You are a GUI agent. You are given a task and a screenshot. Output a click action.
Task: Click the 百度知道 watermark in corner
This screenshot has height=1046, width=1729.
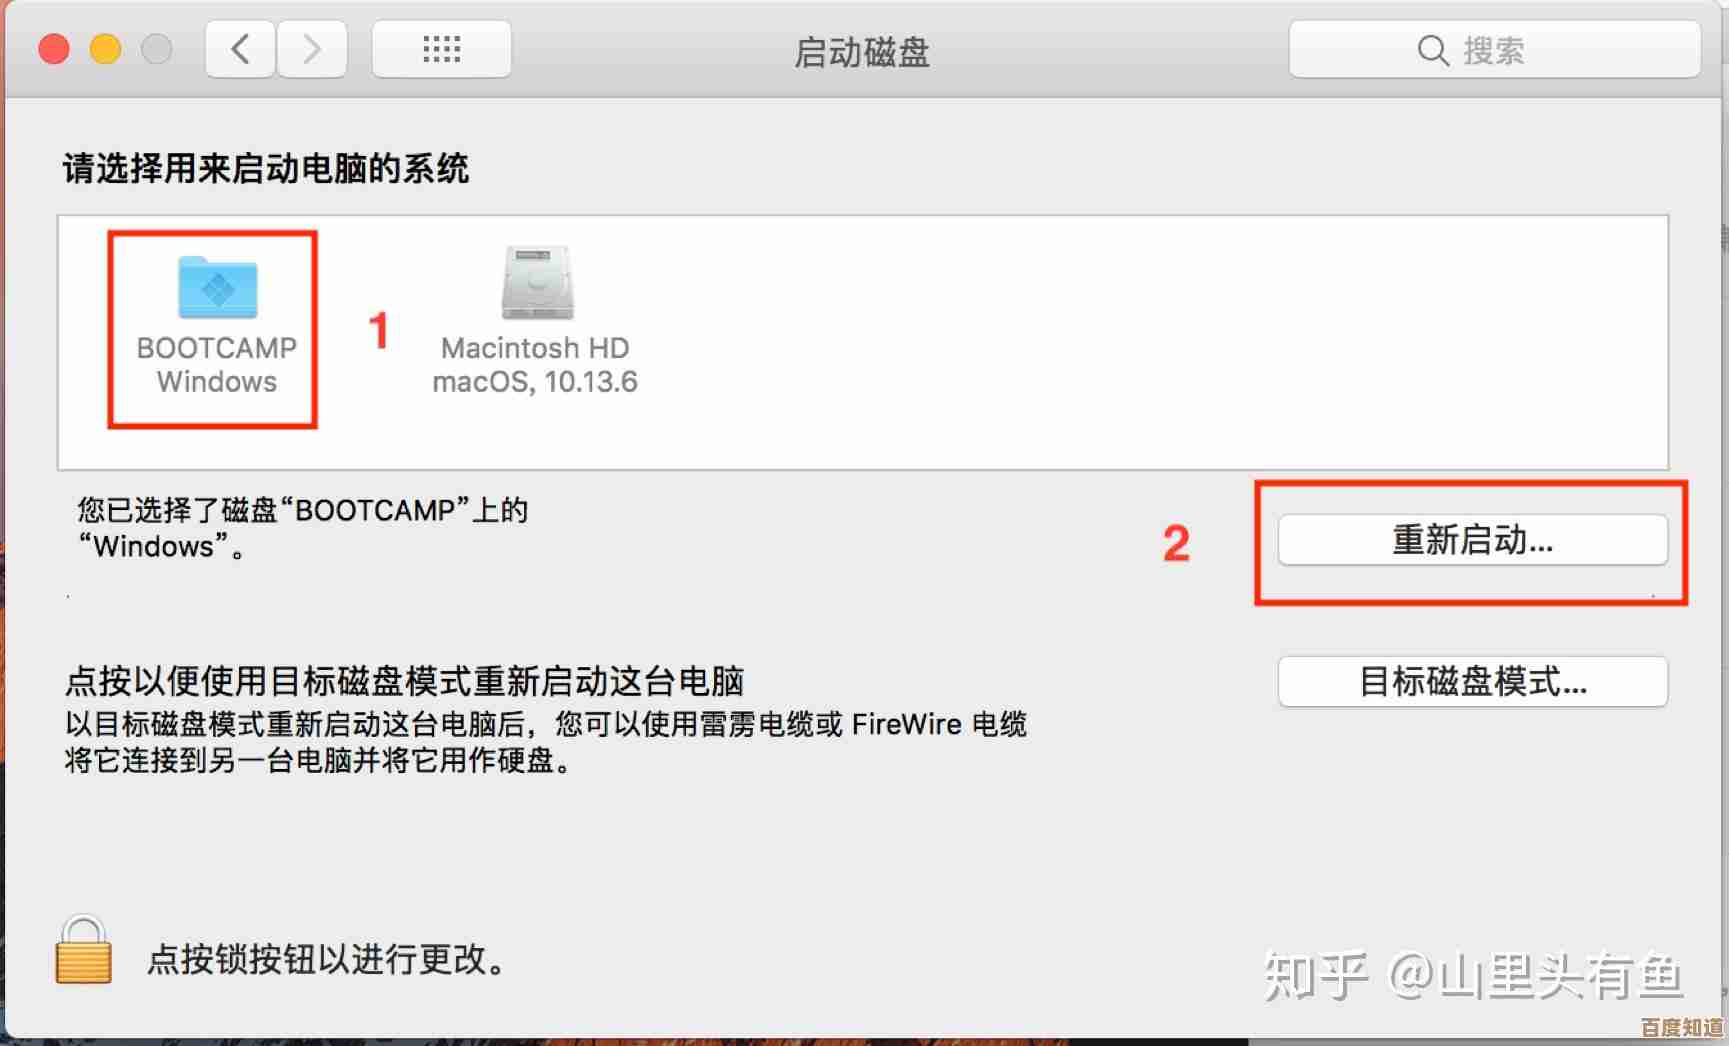pyautogui.click(x=1683, y=1029)
